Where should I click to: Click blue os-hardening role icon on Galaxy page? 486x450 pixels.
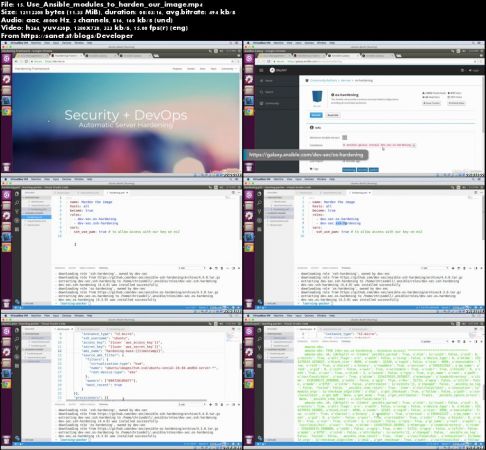317,97
